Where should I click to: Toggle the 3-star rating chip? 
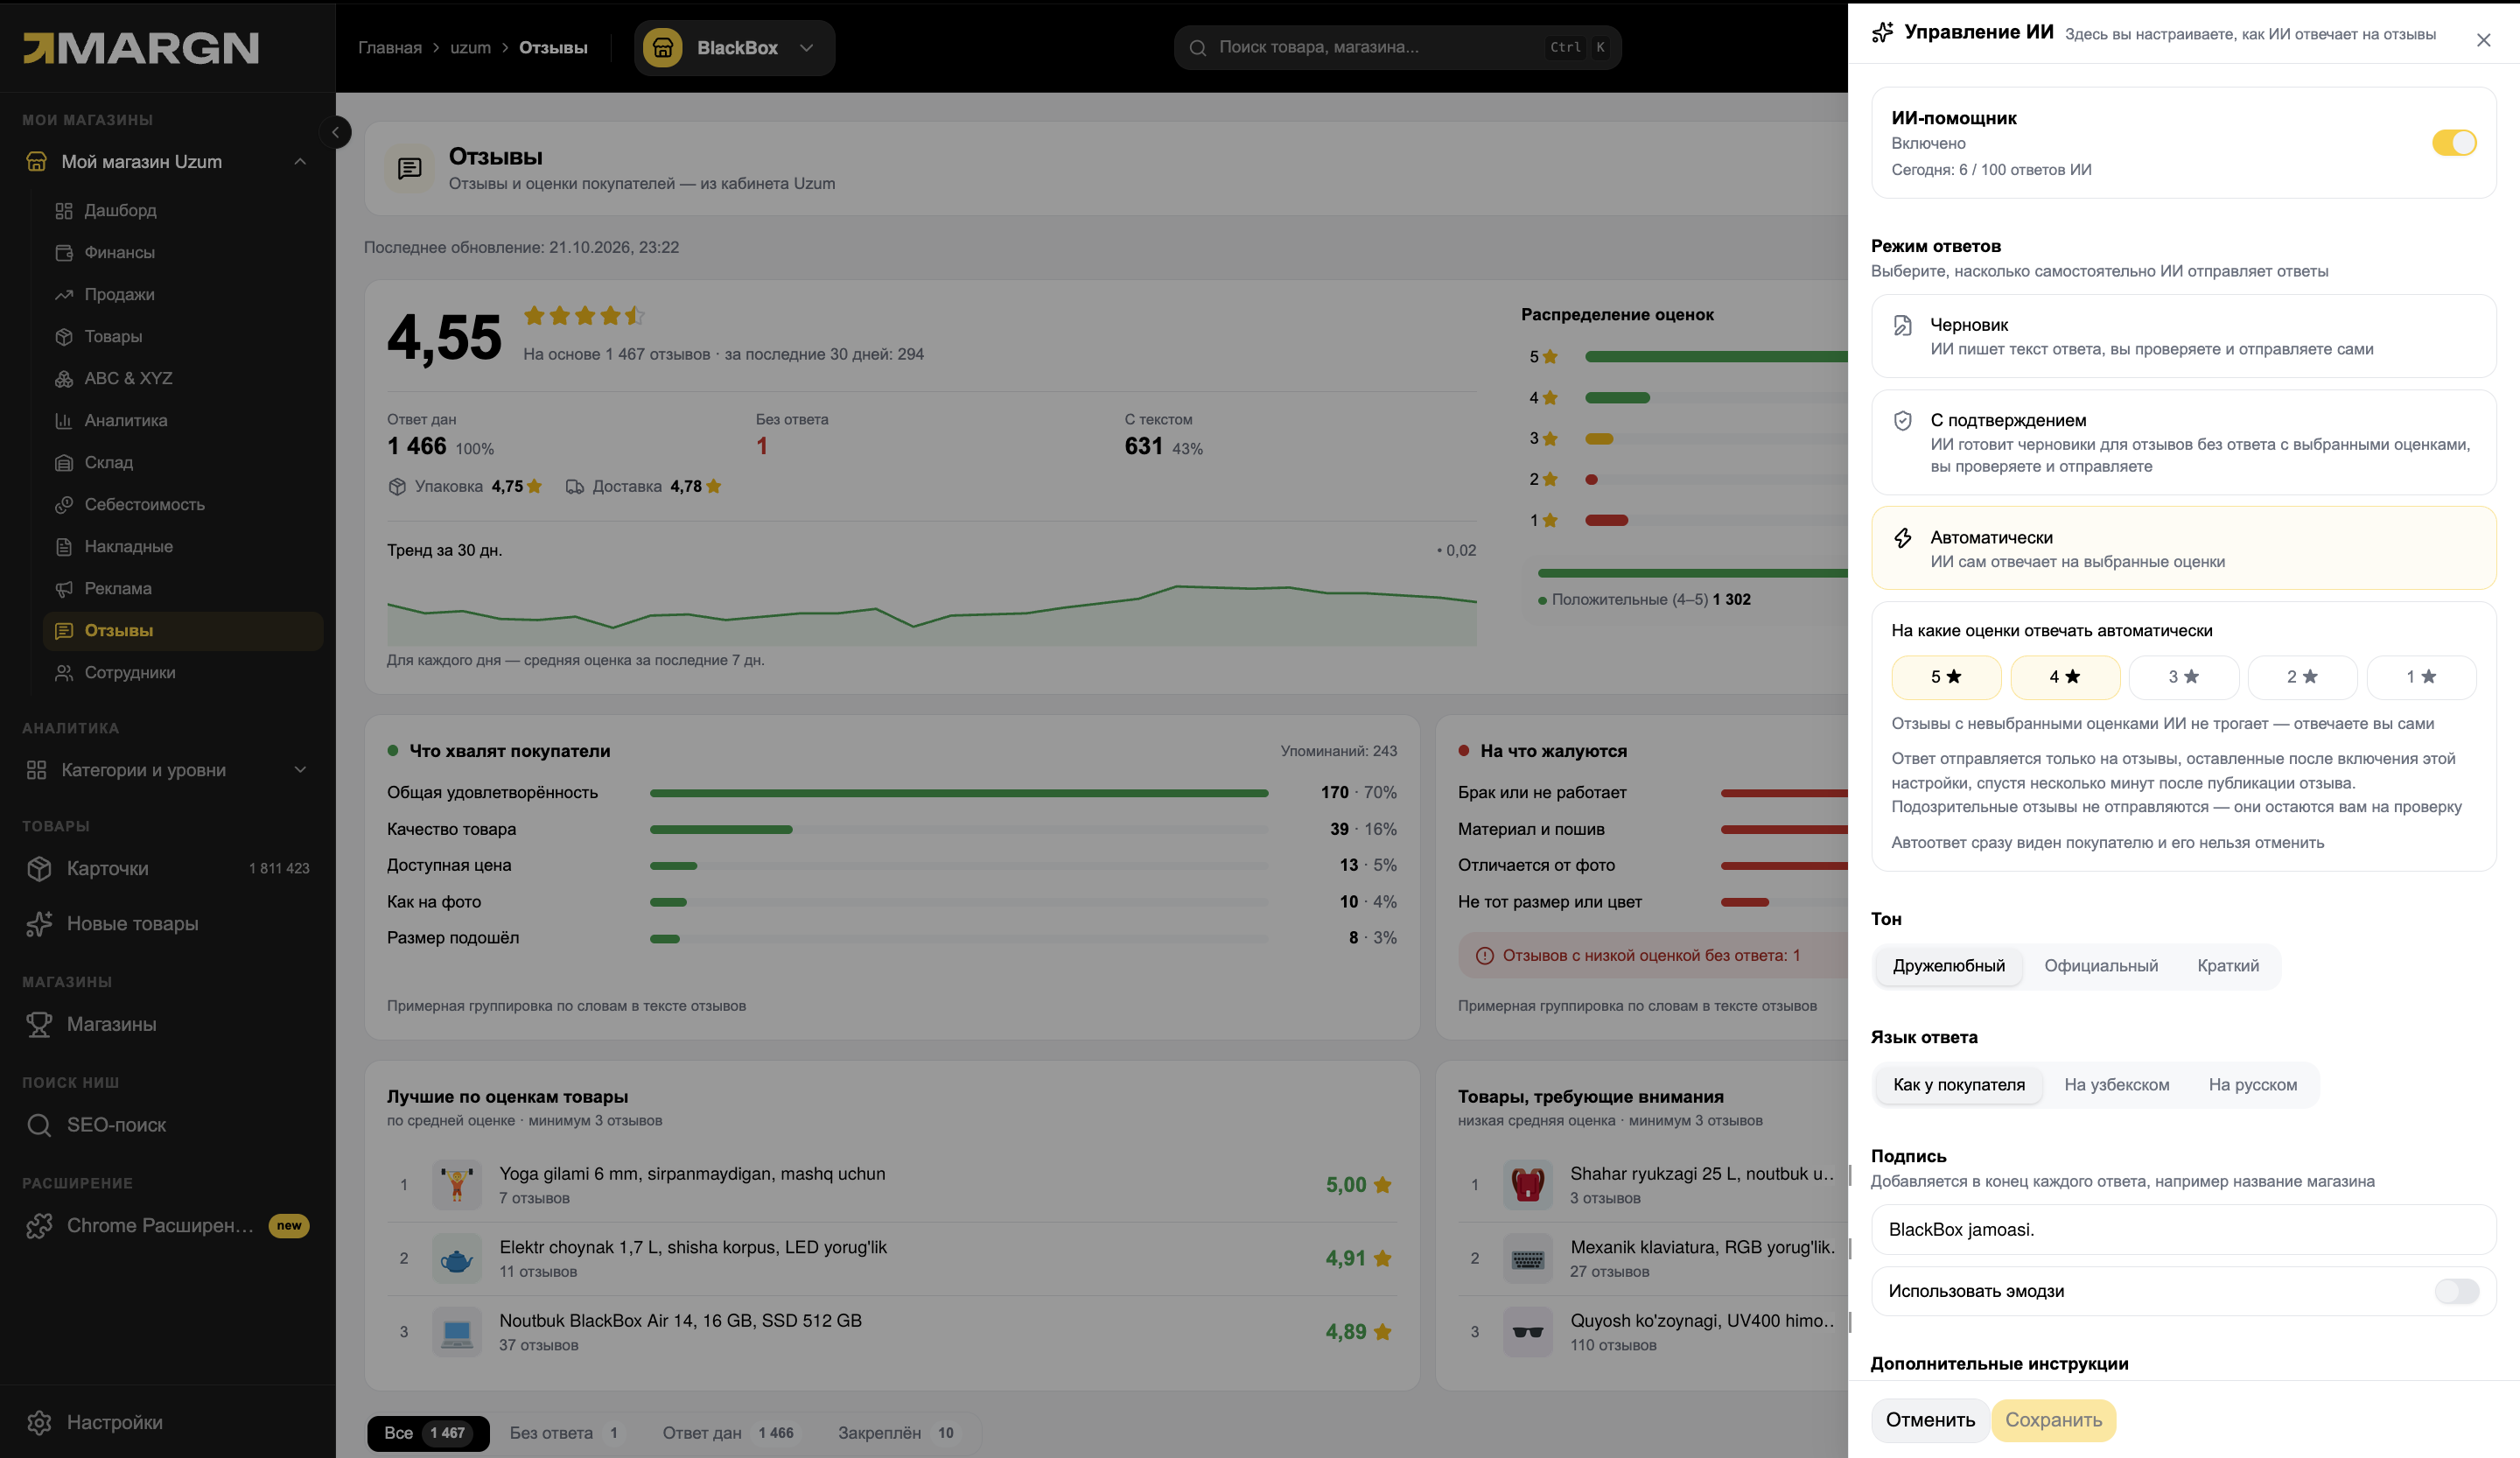tap(2183, 677)
